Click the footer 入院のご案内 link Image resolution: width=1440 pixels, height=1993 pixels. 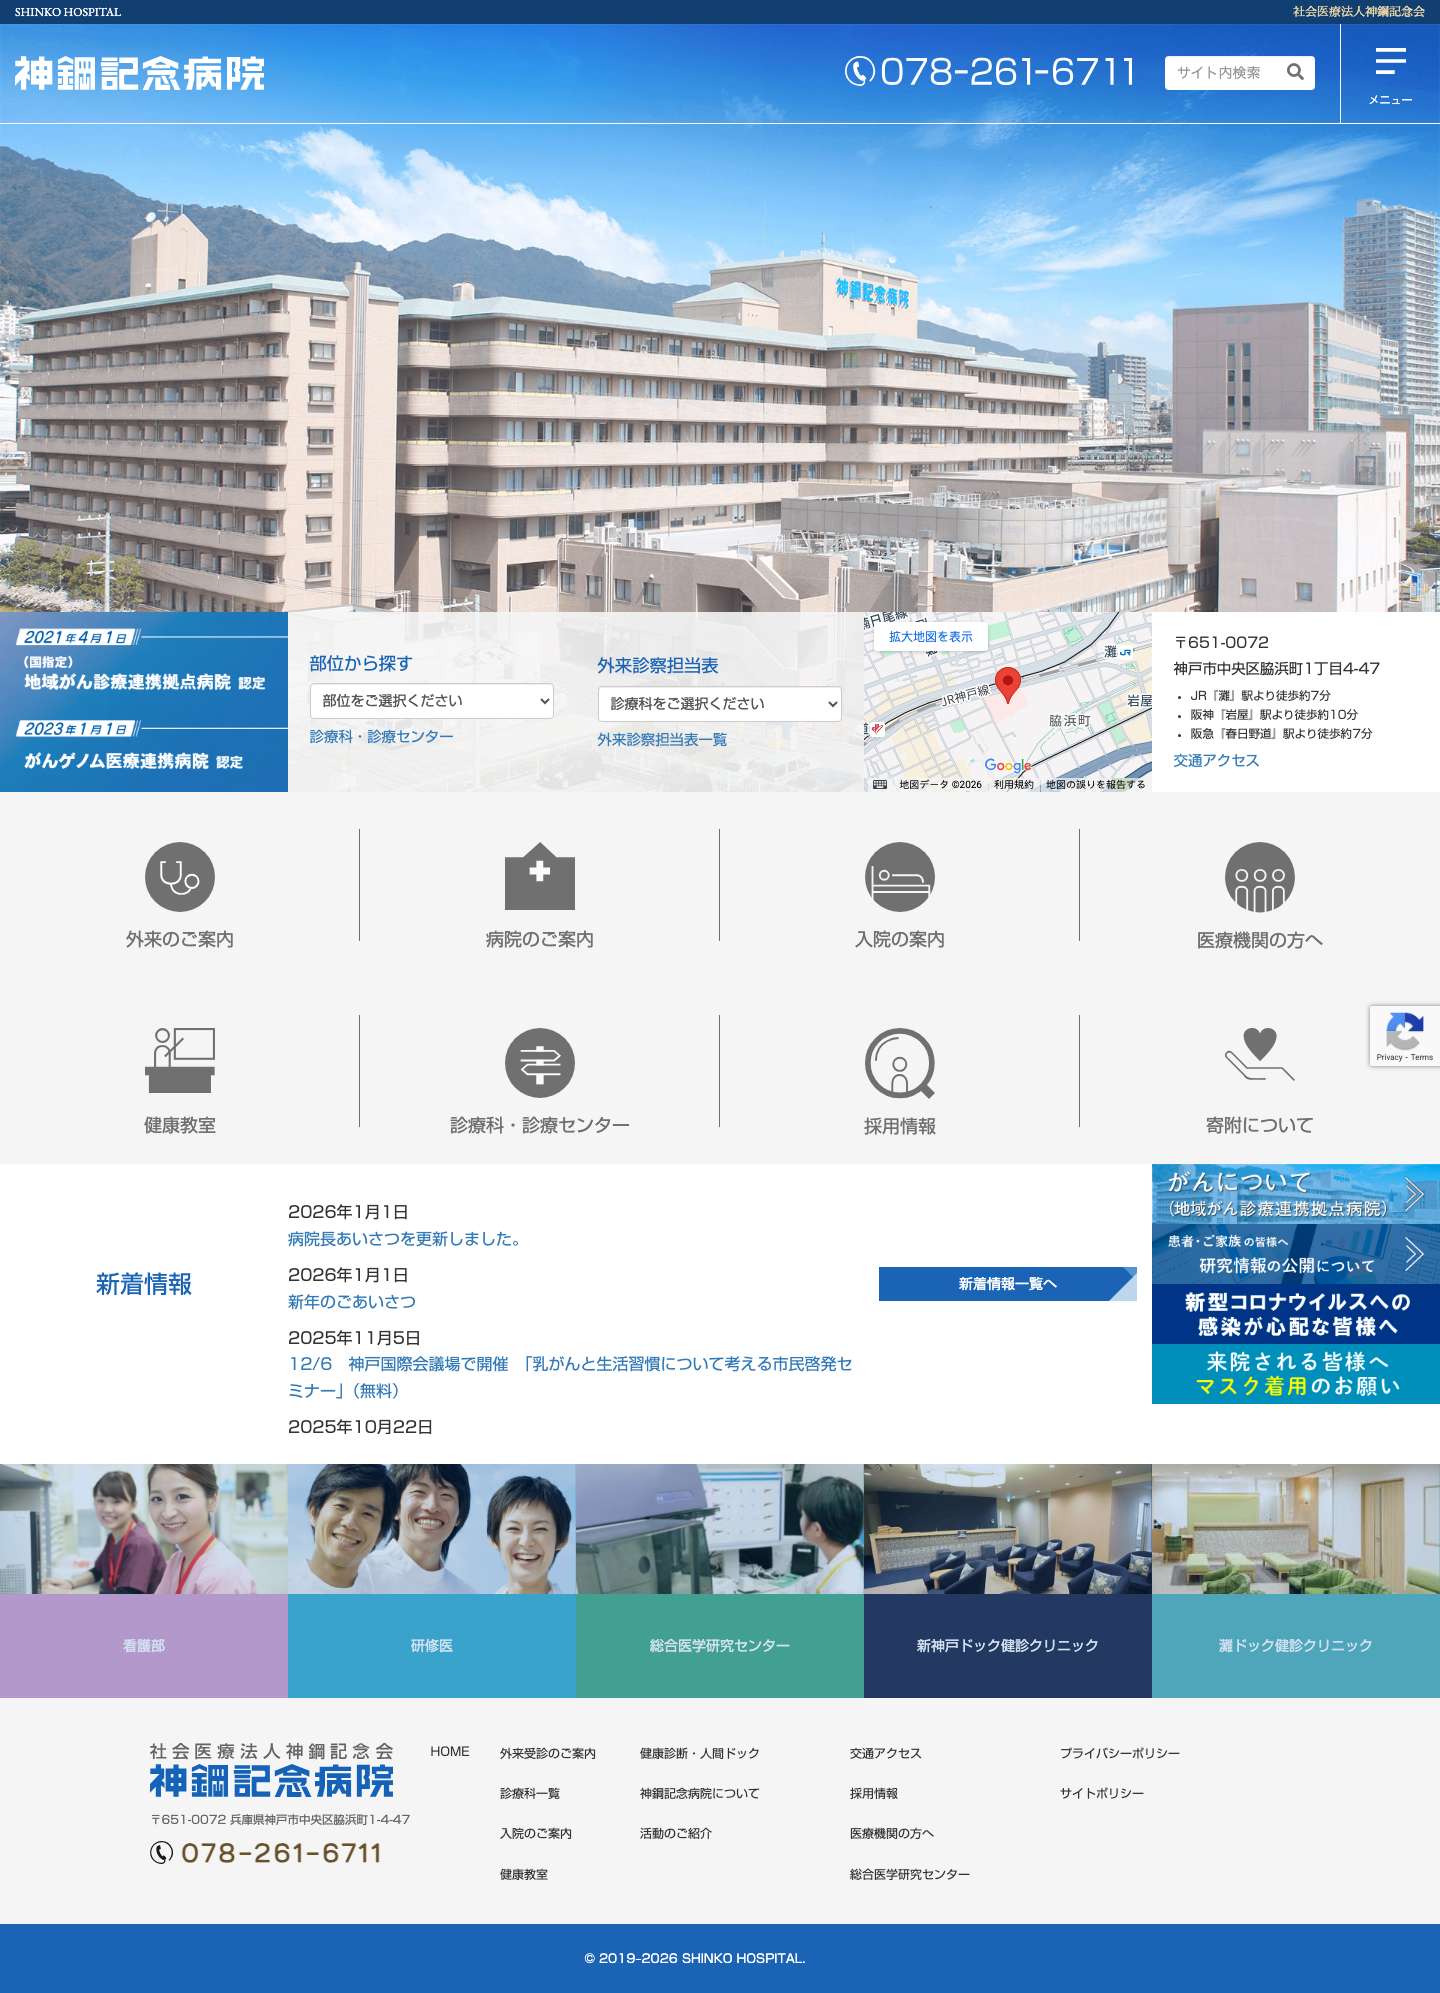(536, 1834)
